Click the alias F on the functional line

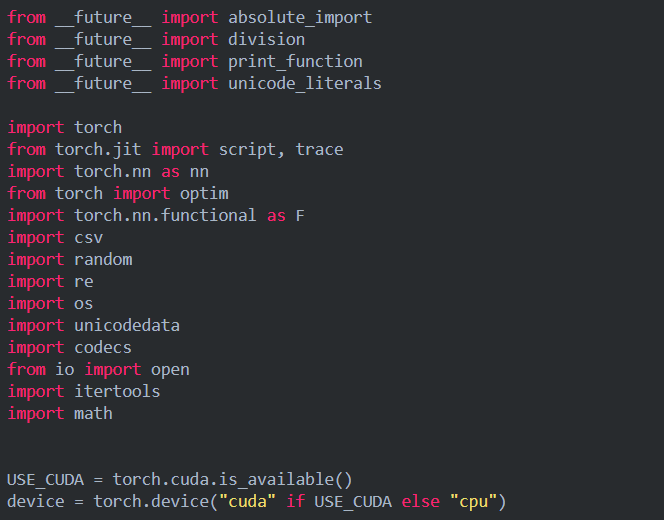pos(300,215)
